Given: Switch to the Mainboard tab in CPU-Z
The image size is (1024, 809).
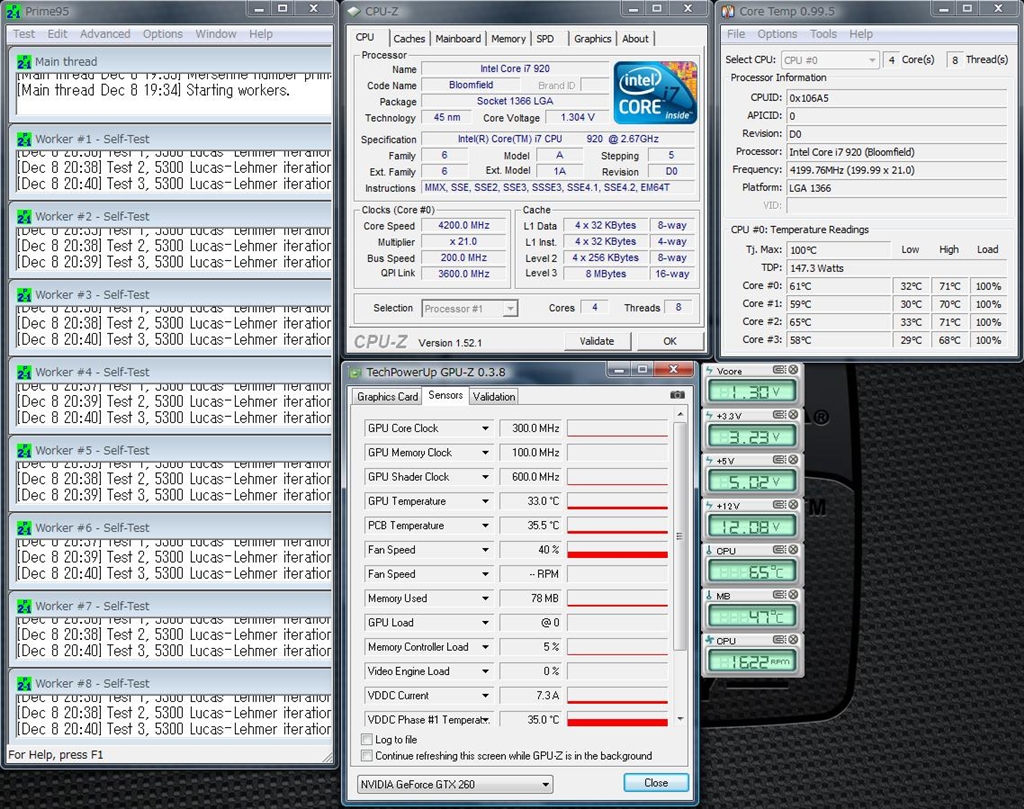Looking at the screenshot, I should click(x=458, y=39).
